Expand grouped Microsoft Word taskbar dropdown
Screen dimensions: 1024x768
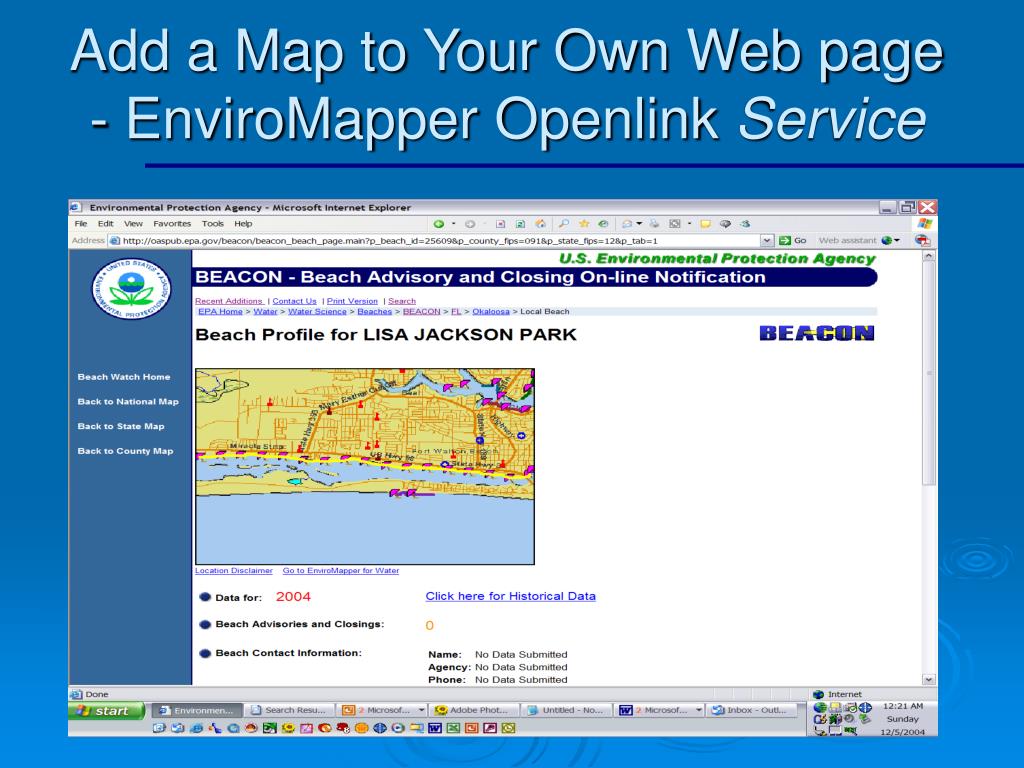(x=699, y=710)
